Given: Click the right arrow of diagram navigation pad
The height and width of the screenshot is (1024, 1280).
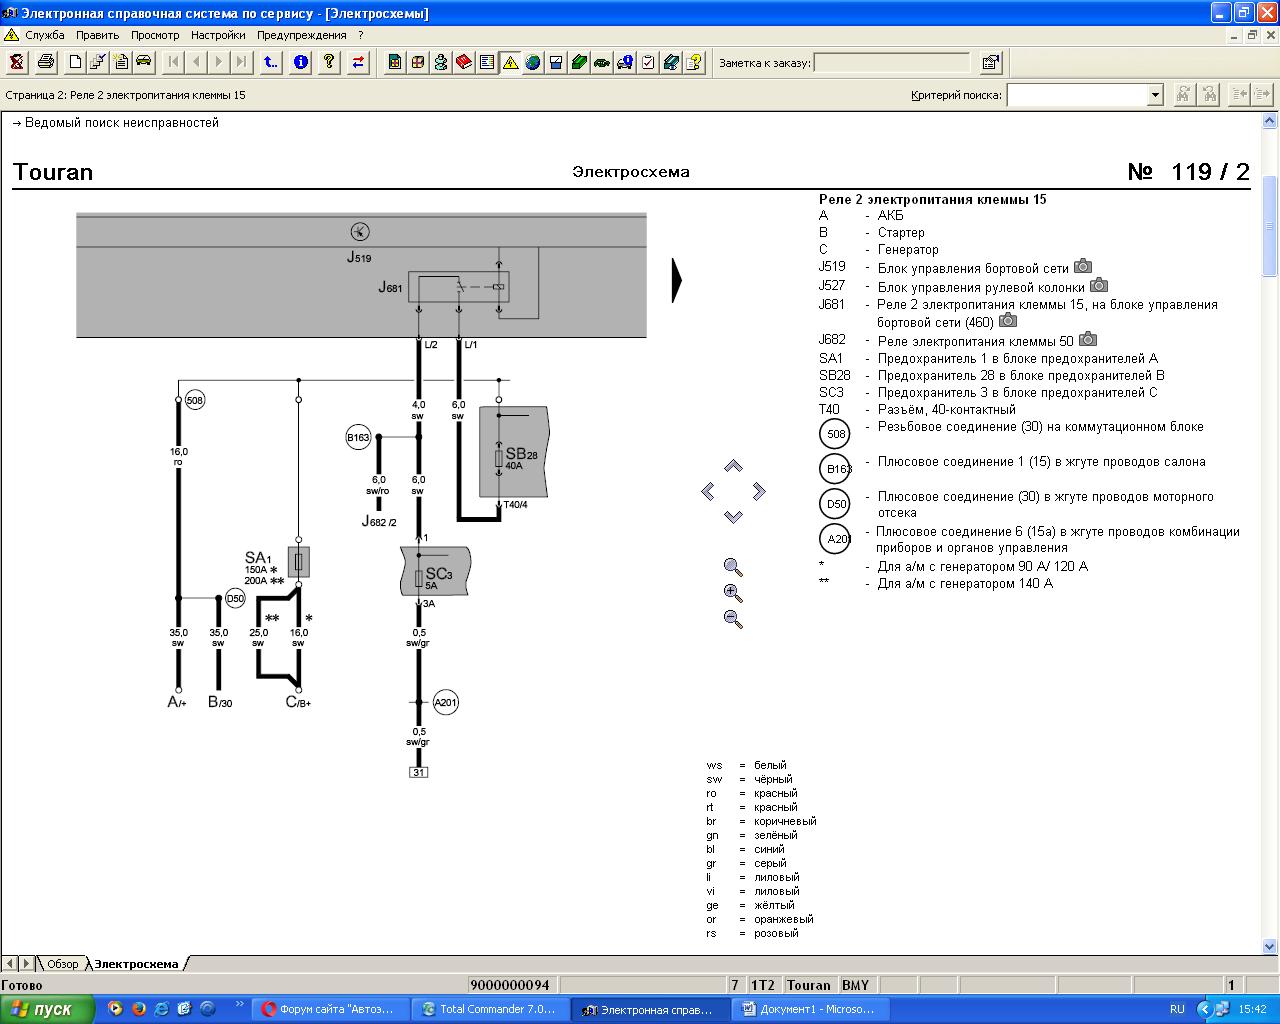Looking at the screenshot, I should click(x=759, y=491).
